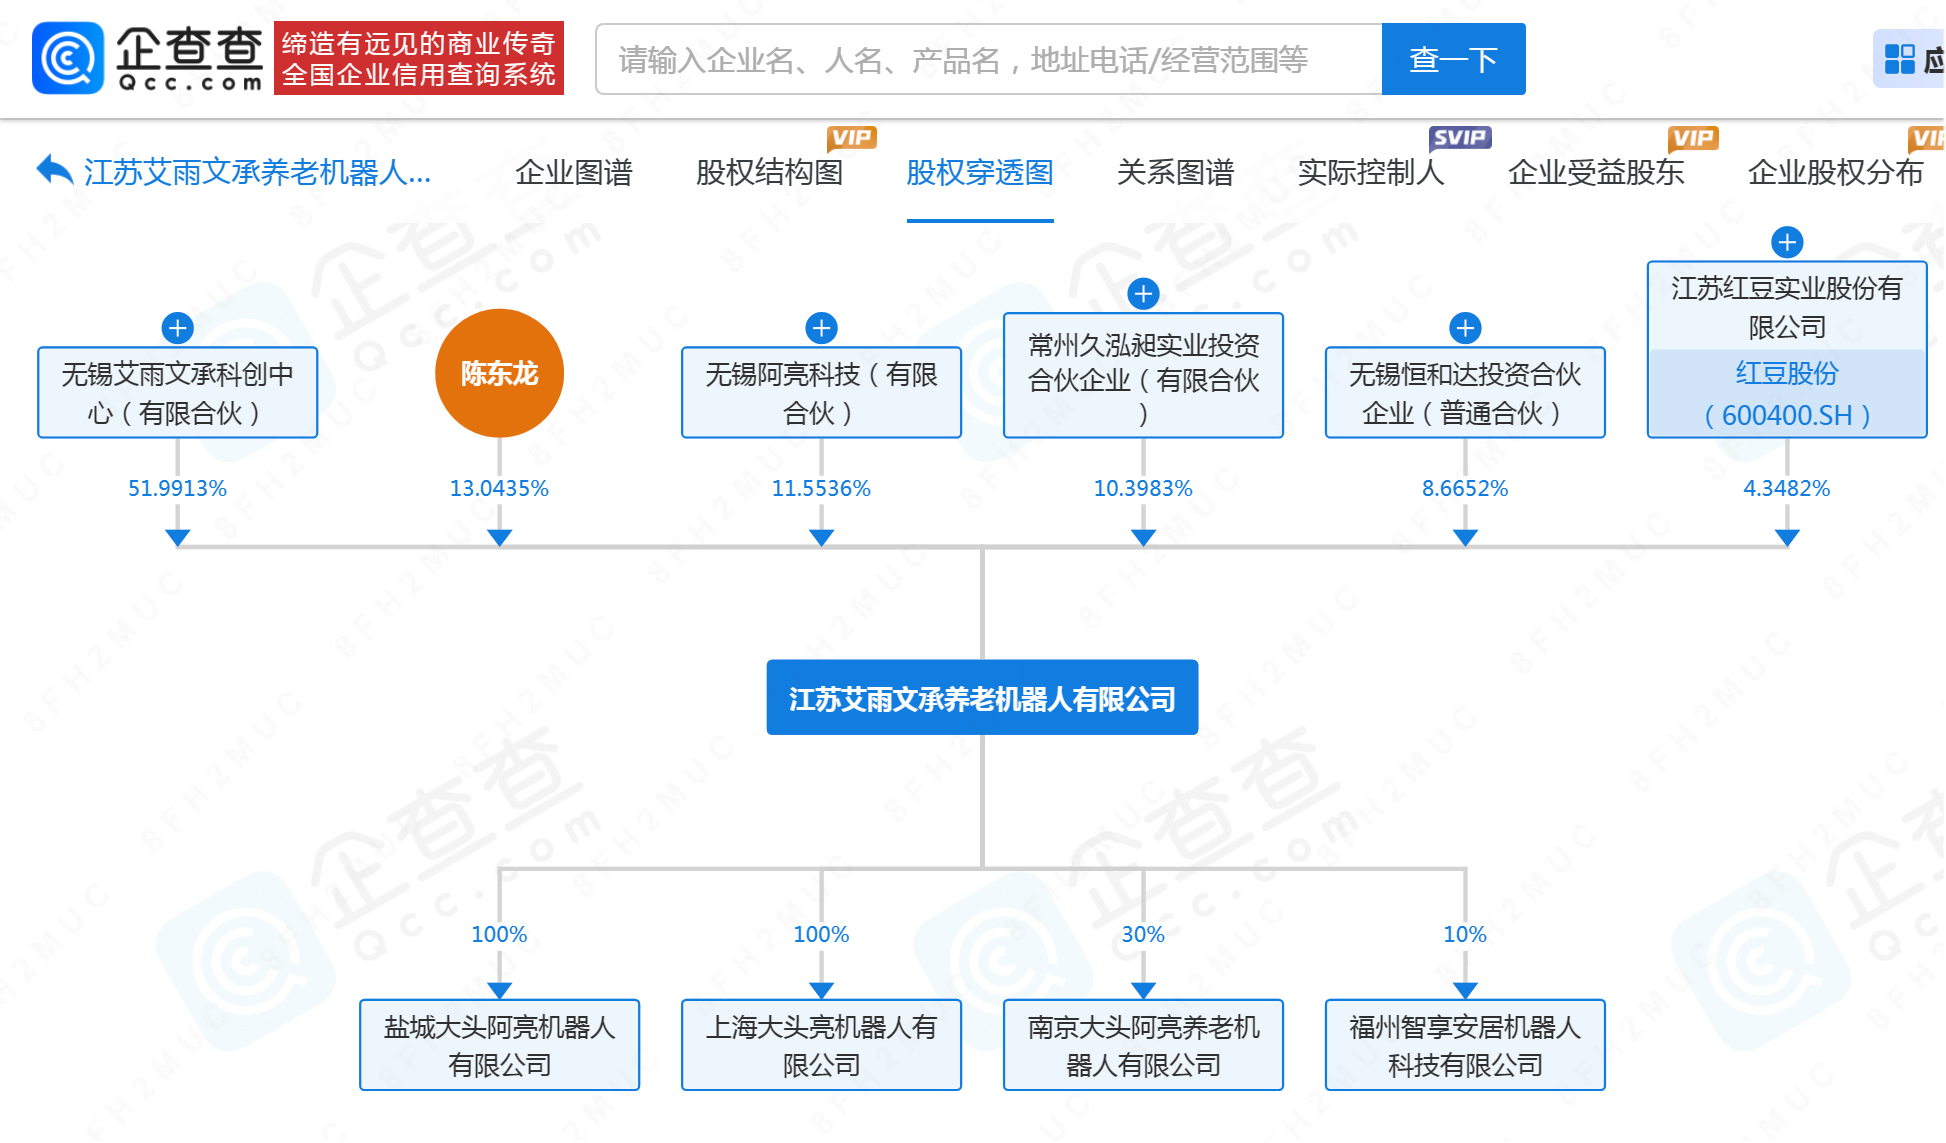The image size is (1946, 1143).
Task: Open the 南京大头阿亮养老机器人有限公司 node
Action: (1143, 1044)
